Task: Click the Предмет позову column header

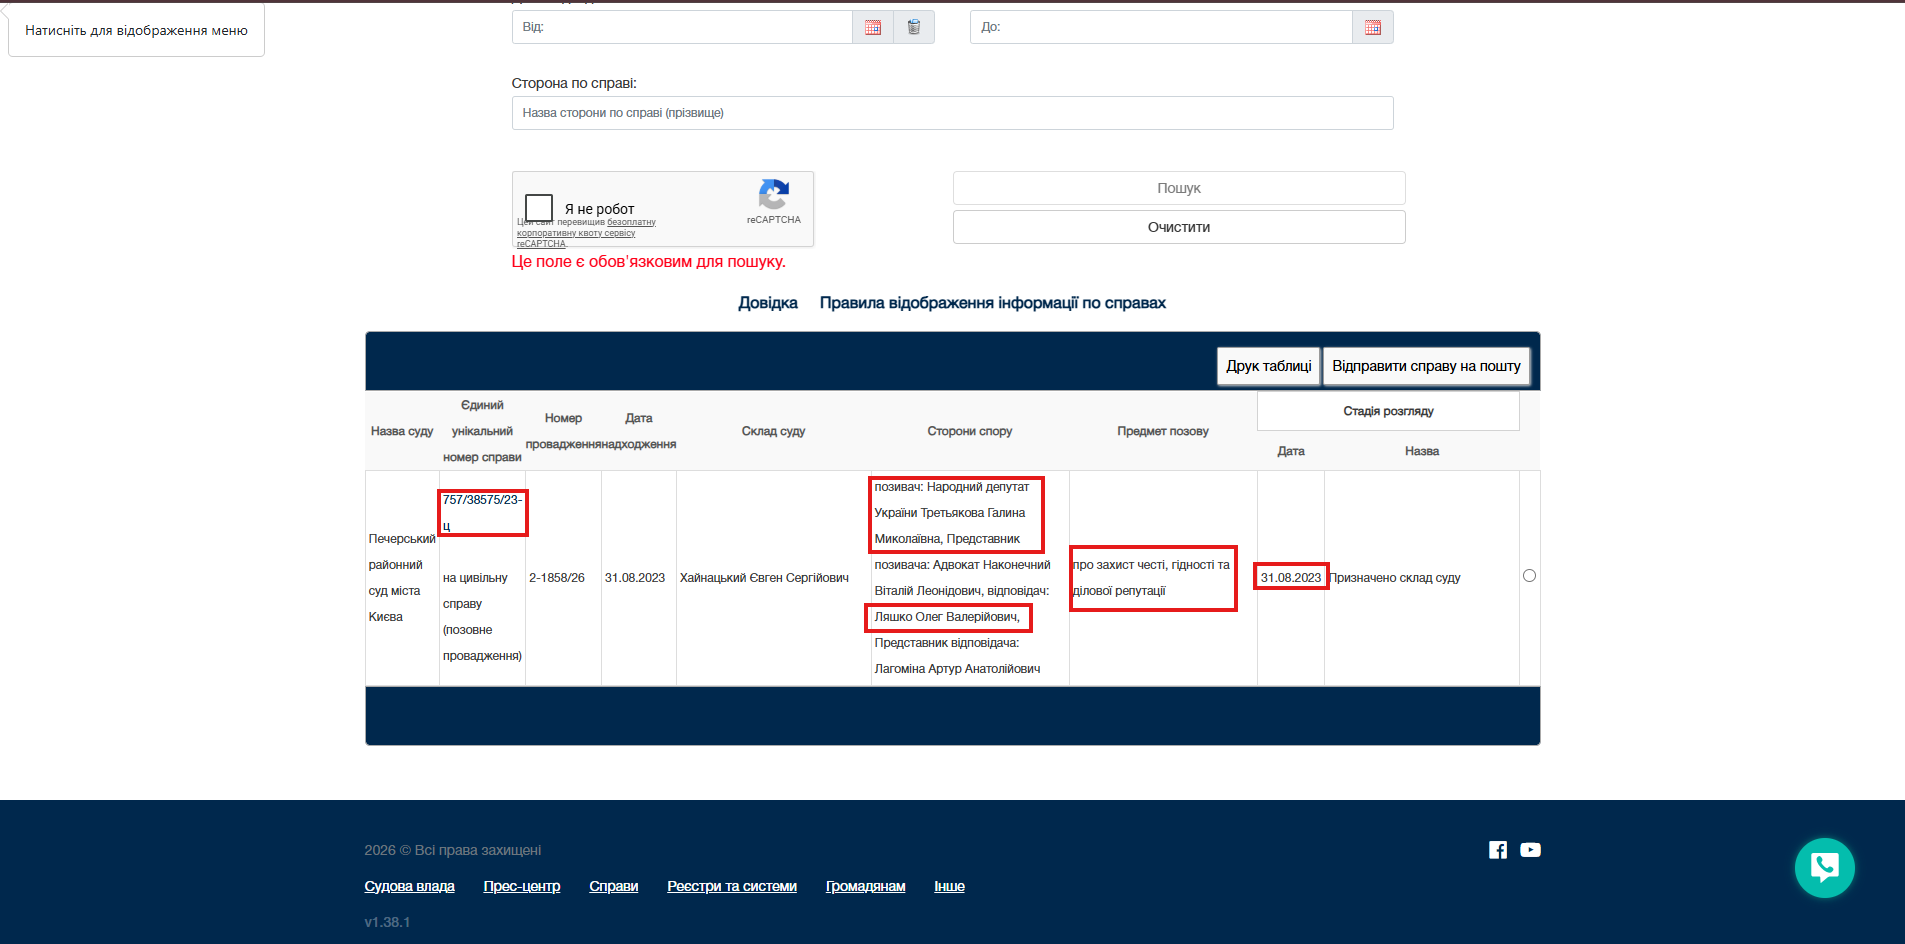Action: tap(1163, 431)
